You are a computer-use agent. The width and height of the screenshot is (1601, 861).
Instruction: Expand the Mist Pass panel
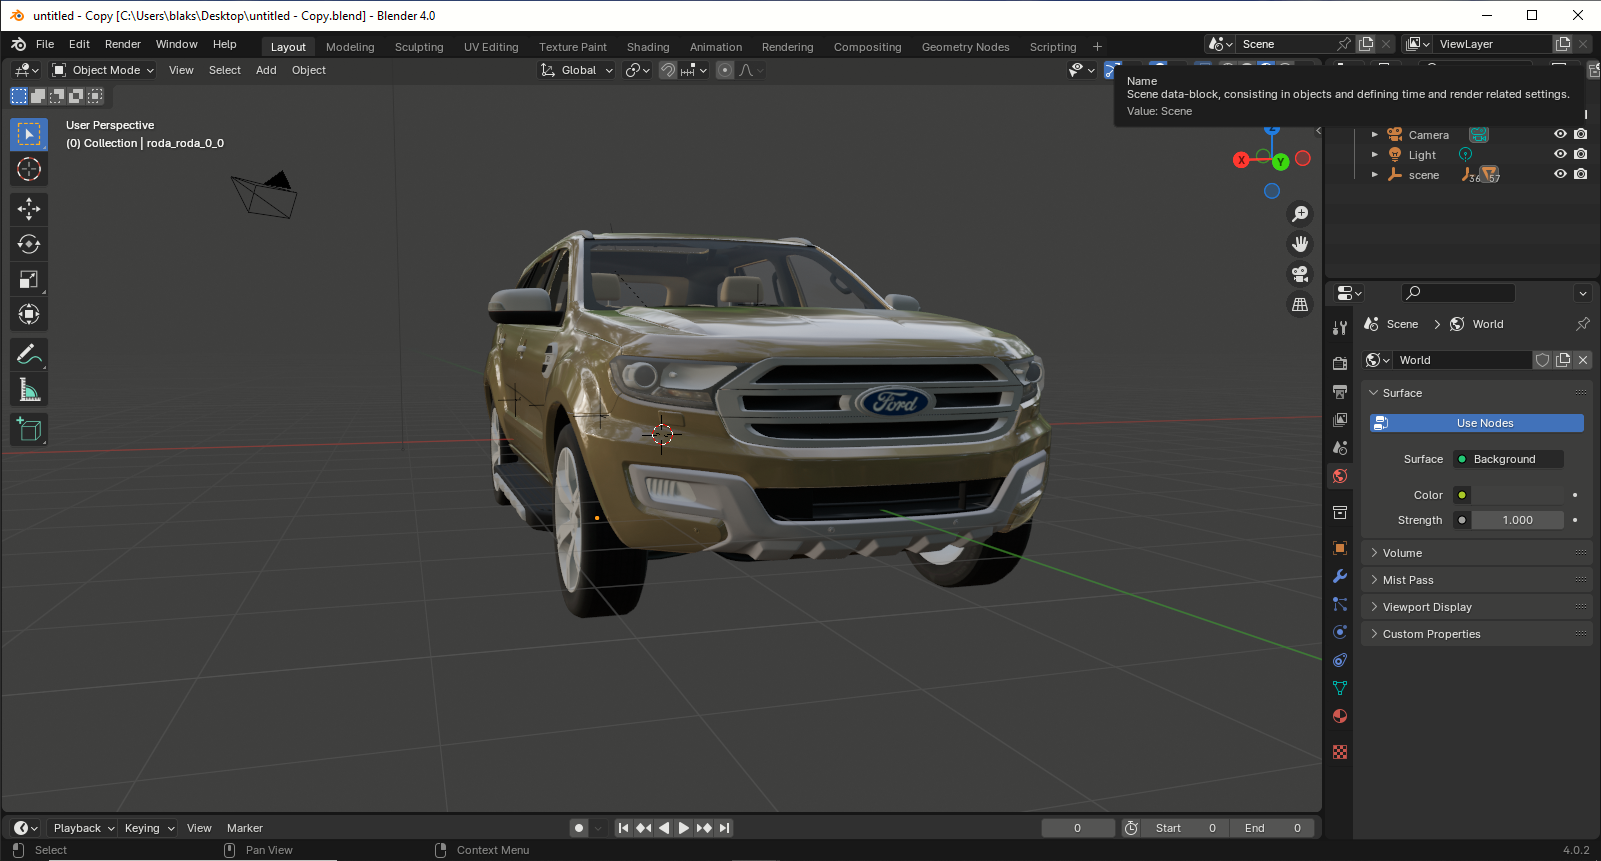coord(1476,580)
